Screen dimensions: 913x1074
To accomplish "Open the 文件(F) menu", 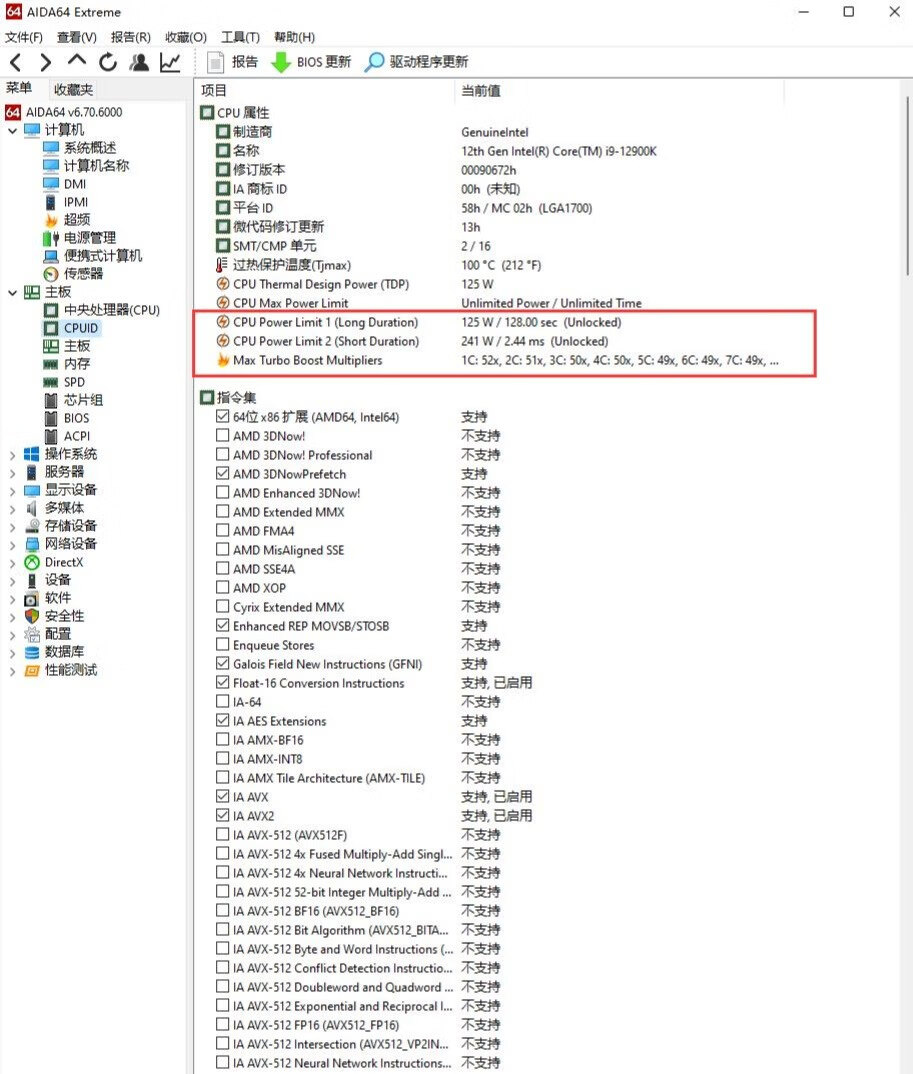I will [24, 37].
